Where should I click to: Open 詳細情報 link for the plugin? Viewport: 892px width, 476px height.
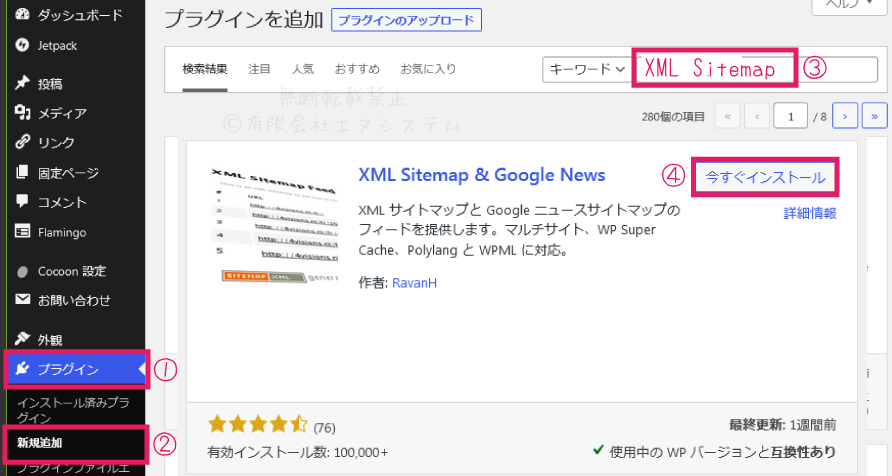pos(810,213)
